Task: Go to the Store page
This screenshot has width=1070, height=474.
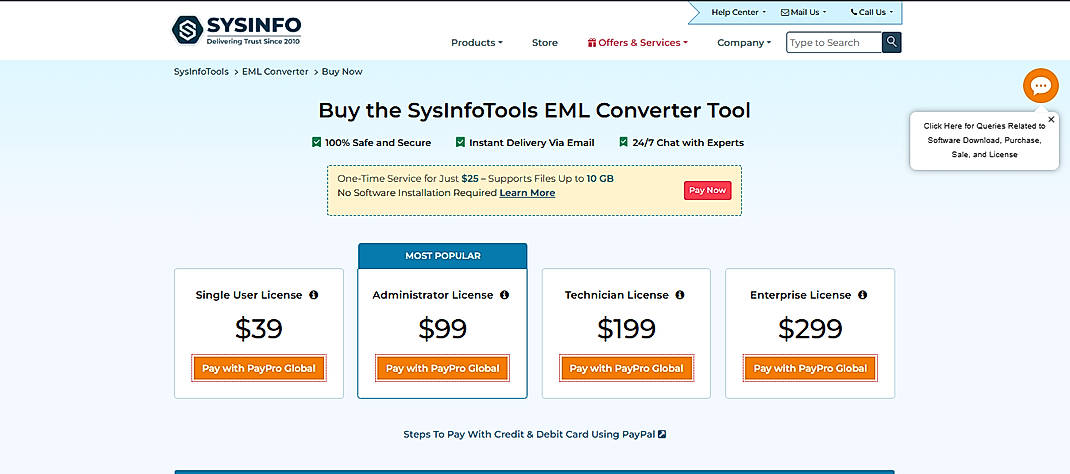Action: tap(545, 42)
